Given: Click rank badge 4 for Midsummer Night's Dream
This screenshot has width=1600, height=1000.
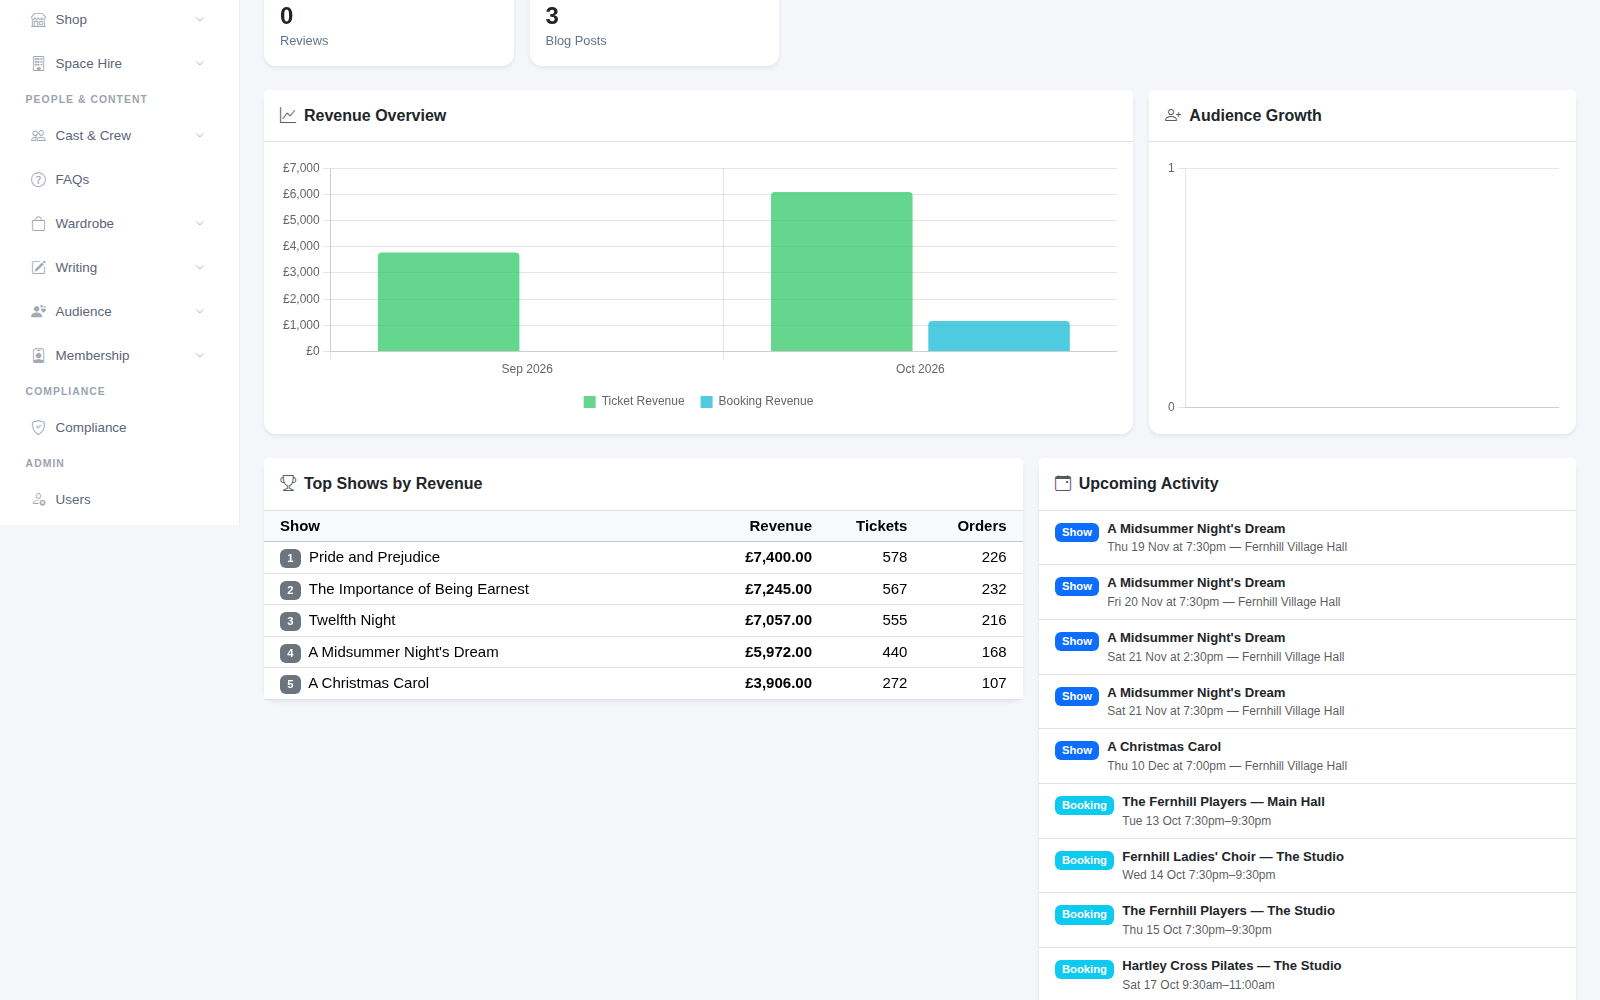Looking at the screenshot, I should pos(290,653).
